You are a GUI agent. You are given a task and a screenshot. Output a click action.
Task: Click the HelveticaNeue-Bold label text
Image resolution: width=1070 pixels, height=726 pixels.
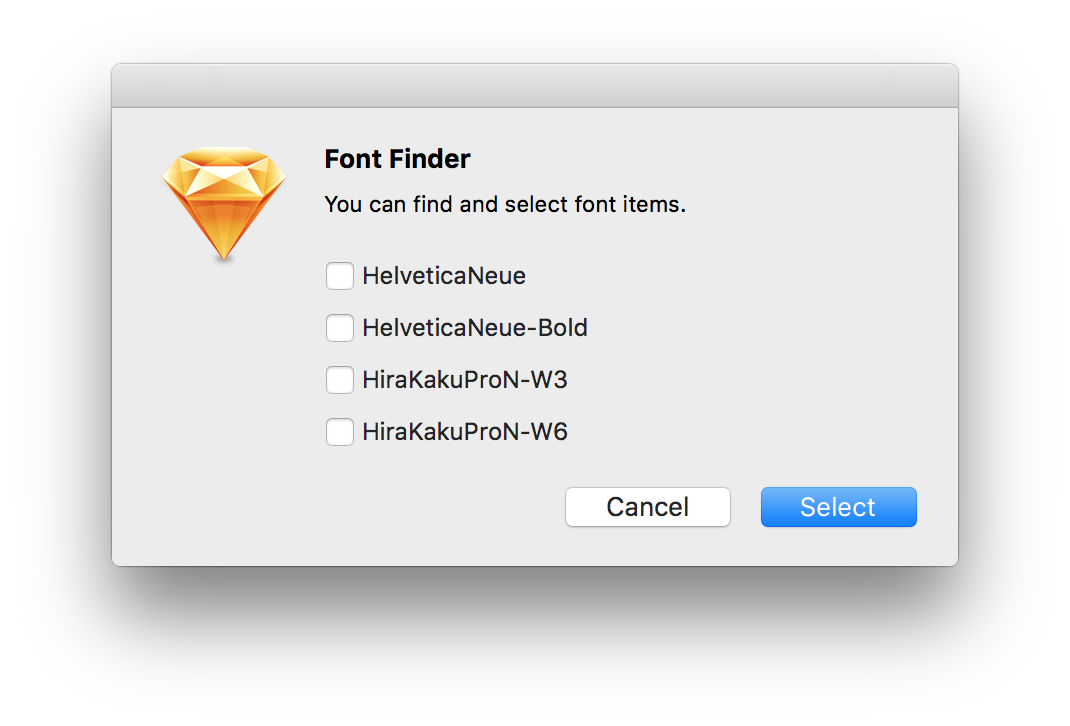click(x=475, y=327)
